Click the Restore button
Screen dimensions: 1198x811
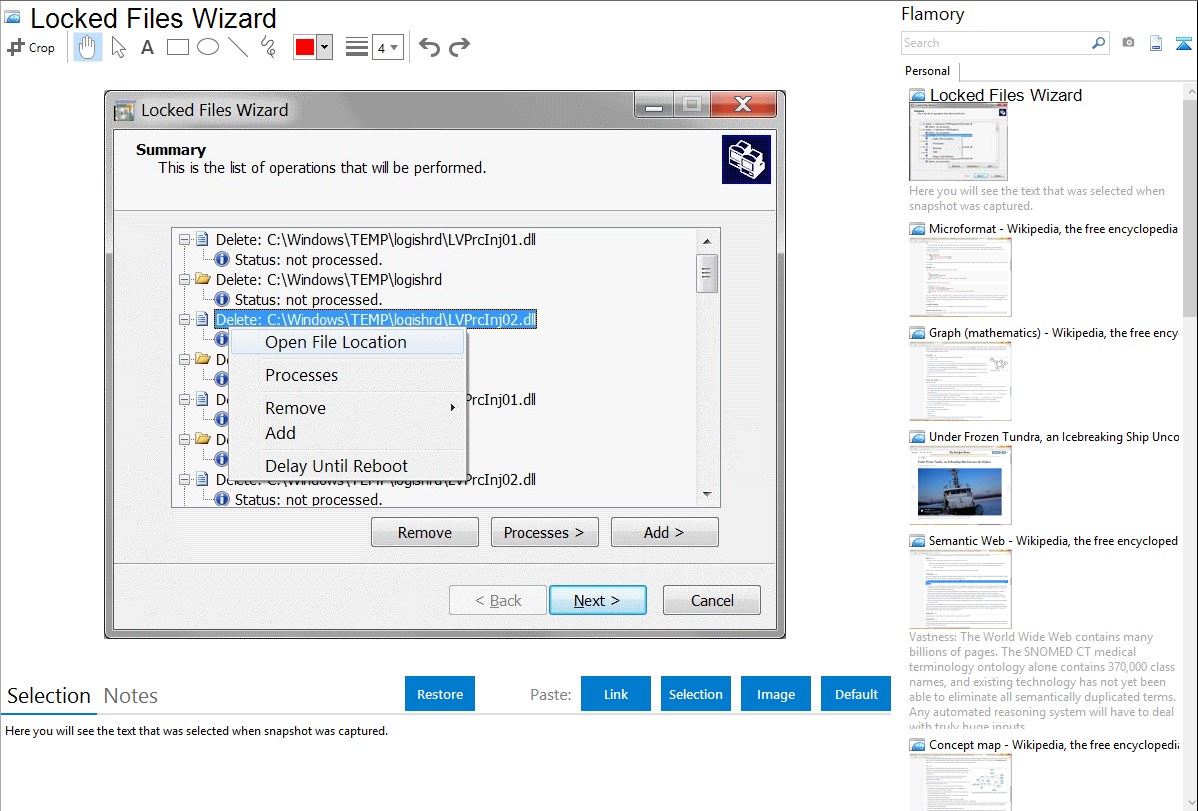pos(440,694)
